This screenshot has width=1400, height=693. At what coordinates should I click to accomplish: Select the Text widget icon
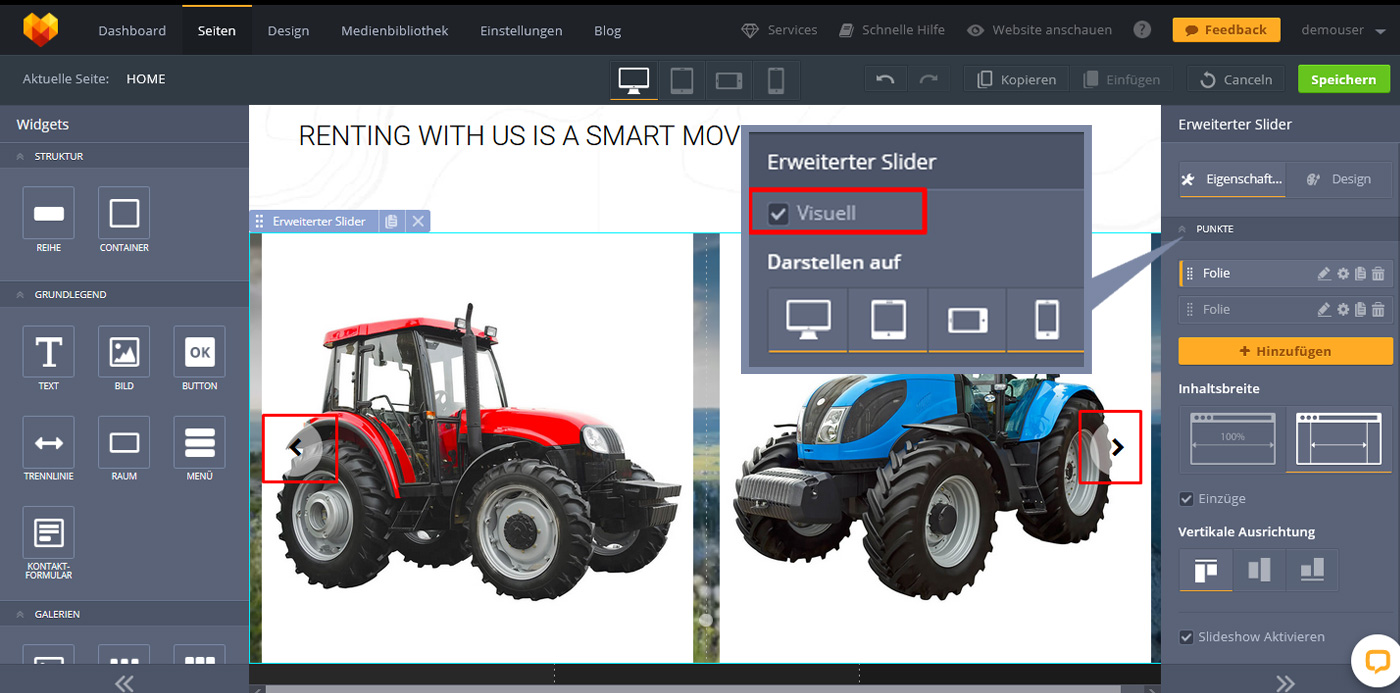(x=48, y=353)
